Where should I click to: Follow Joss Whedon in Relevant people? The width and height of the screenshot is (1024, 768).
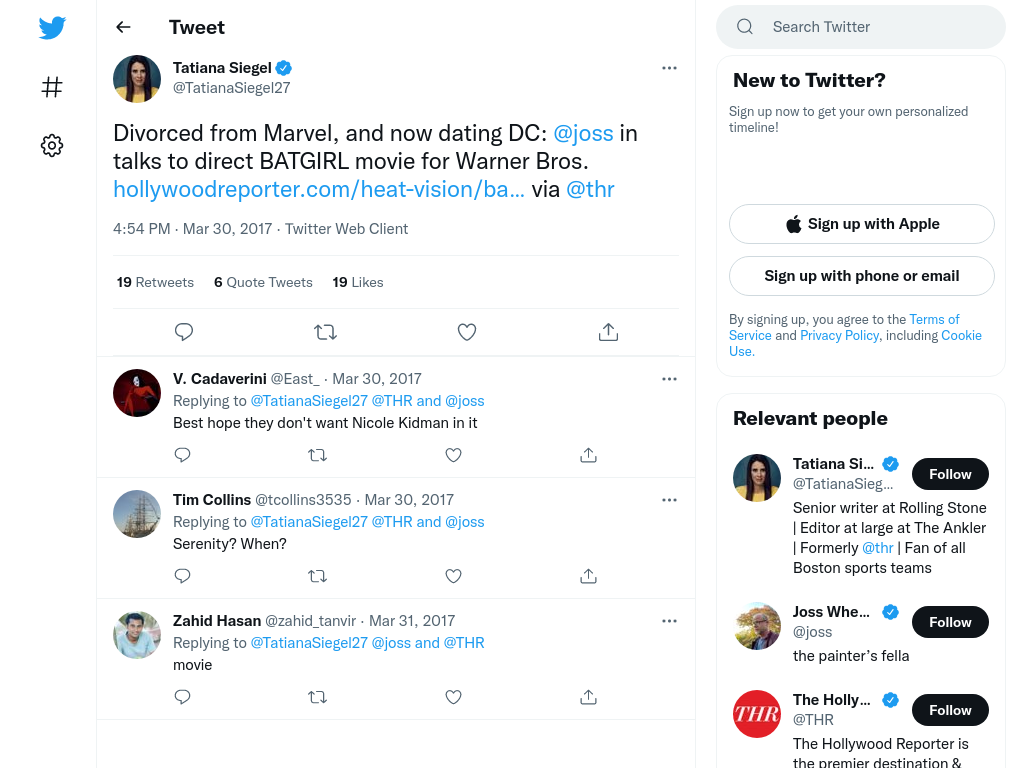click(x=950, y=622)
